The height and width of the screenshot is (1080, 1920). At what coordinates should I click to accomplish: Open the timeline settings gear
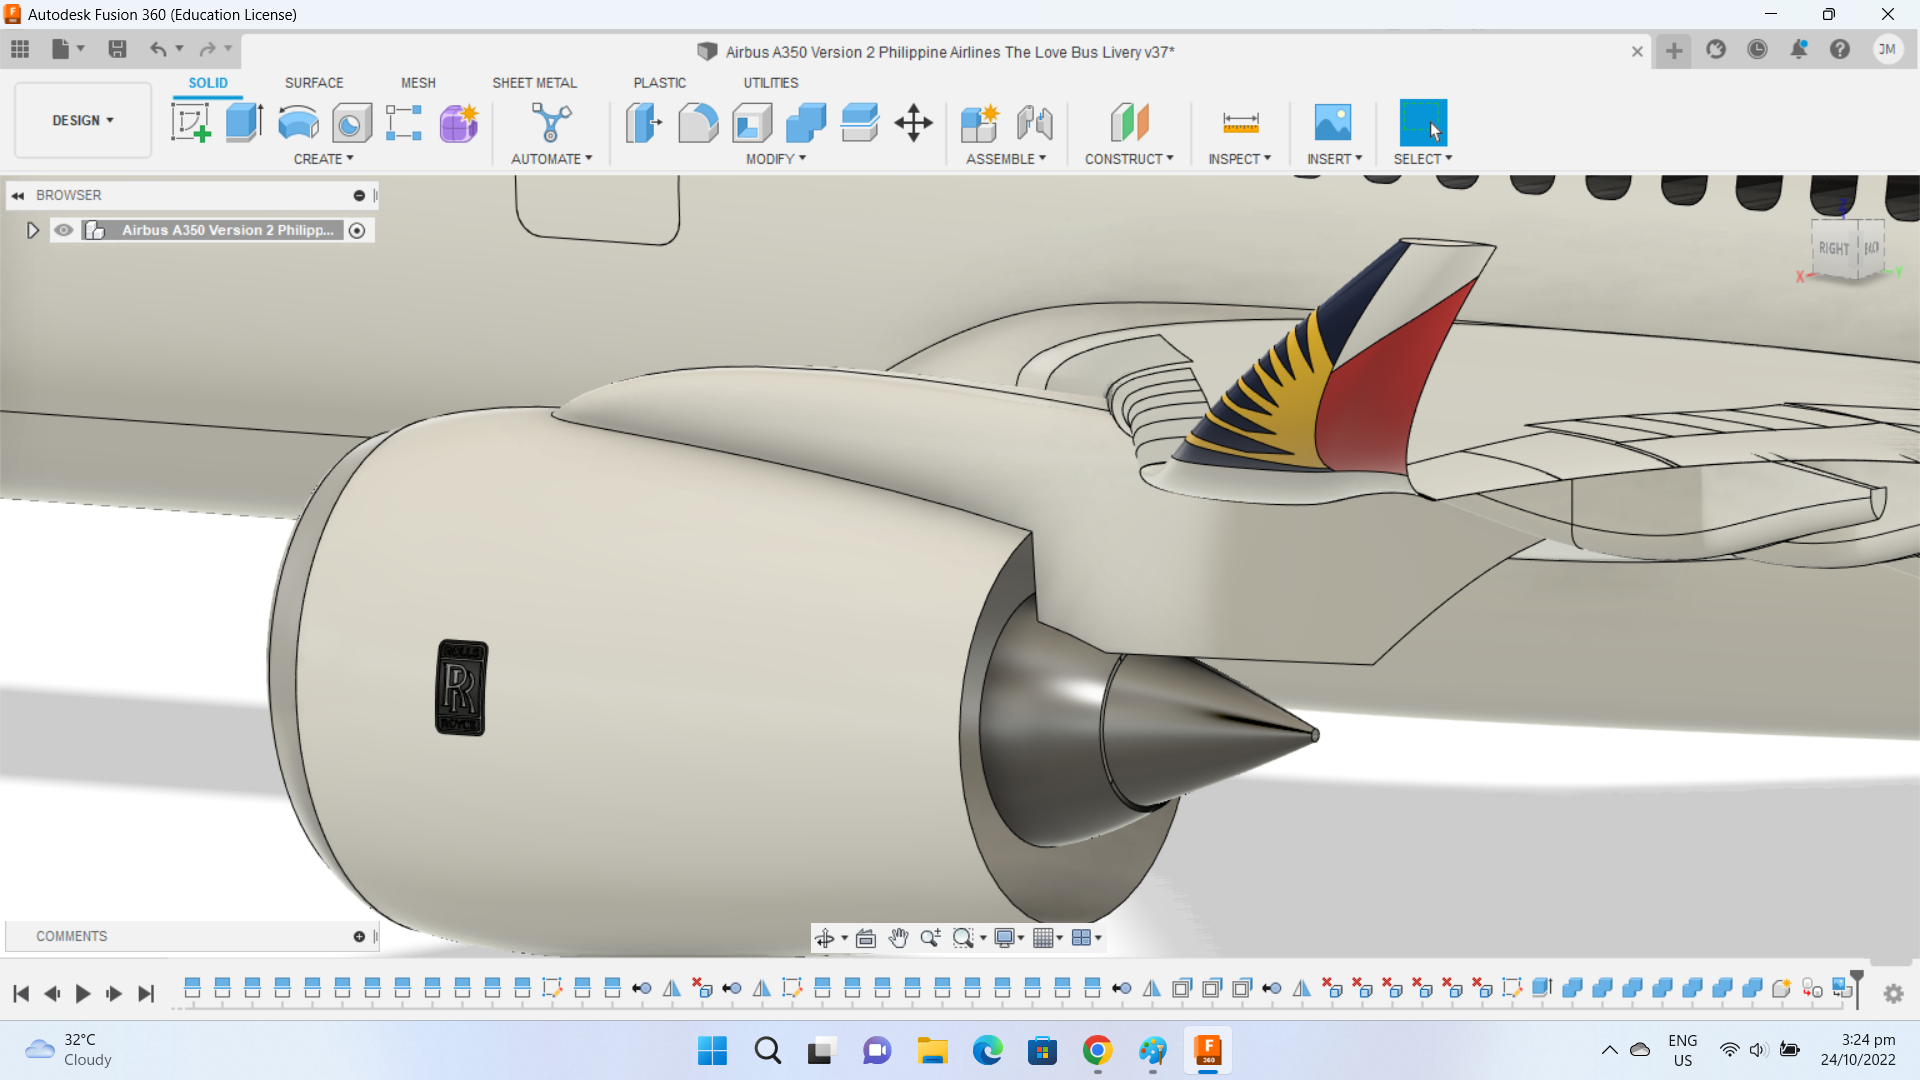click(x=1893, y=994)
